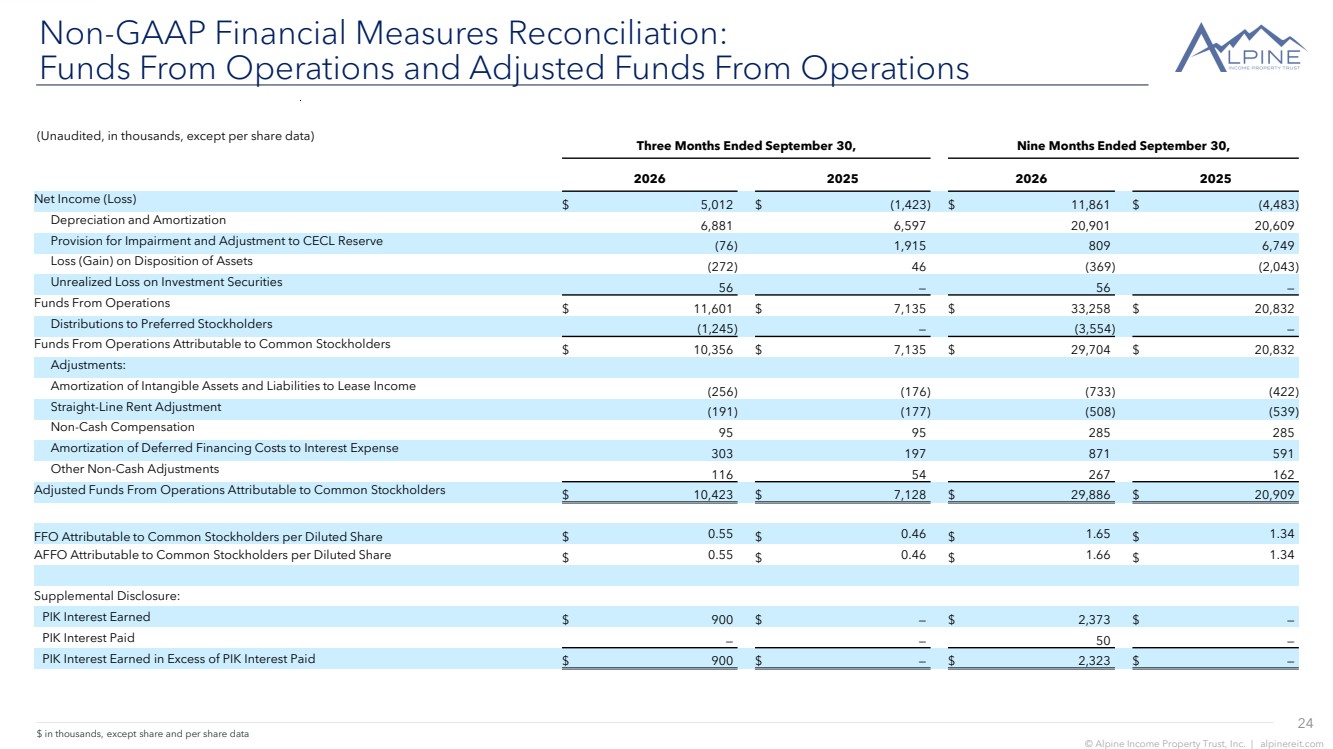Click the PIK Interest Earned row label
Image resolution: width=1333 pixels, height=749 pixels.
tap(96, 617)
